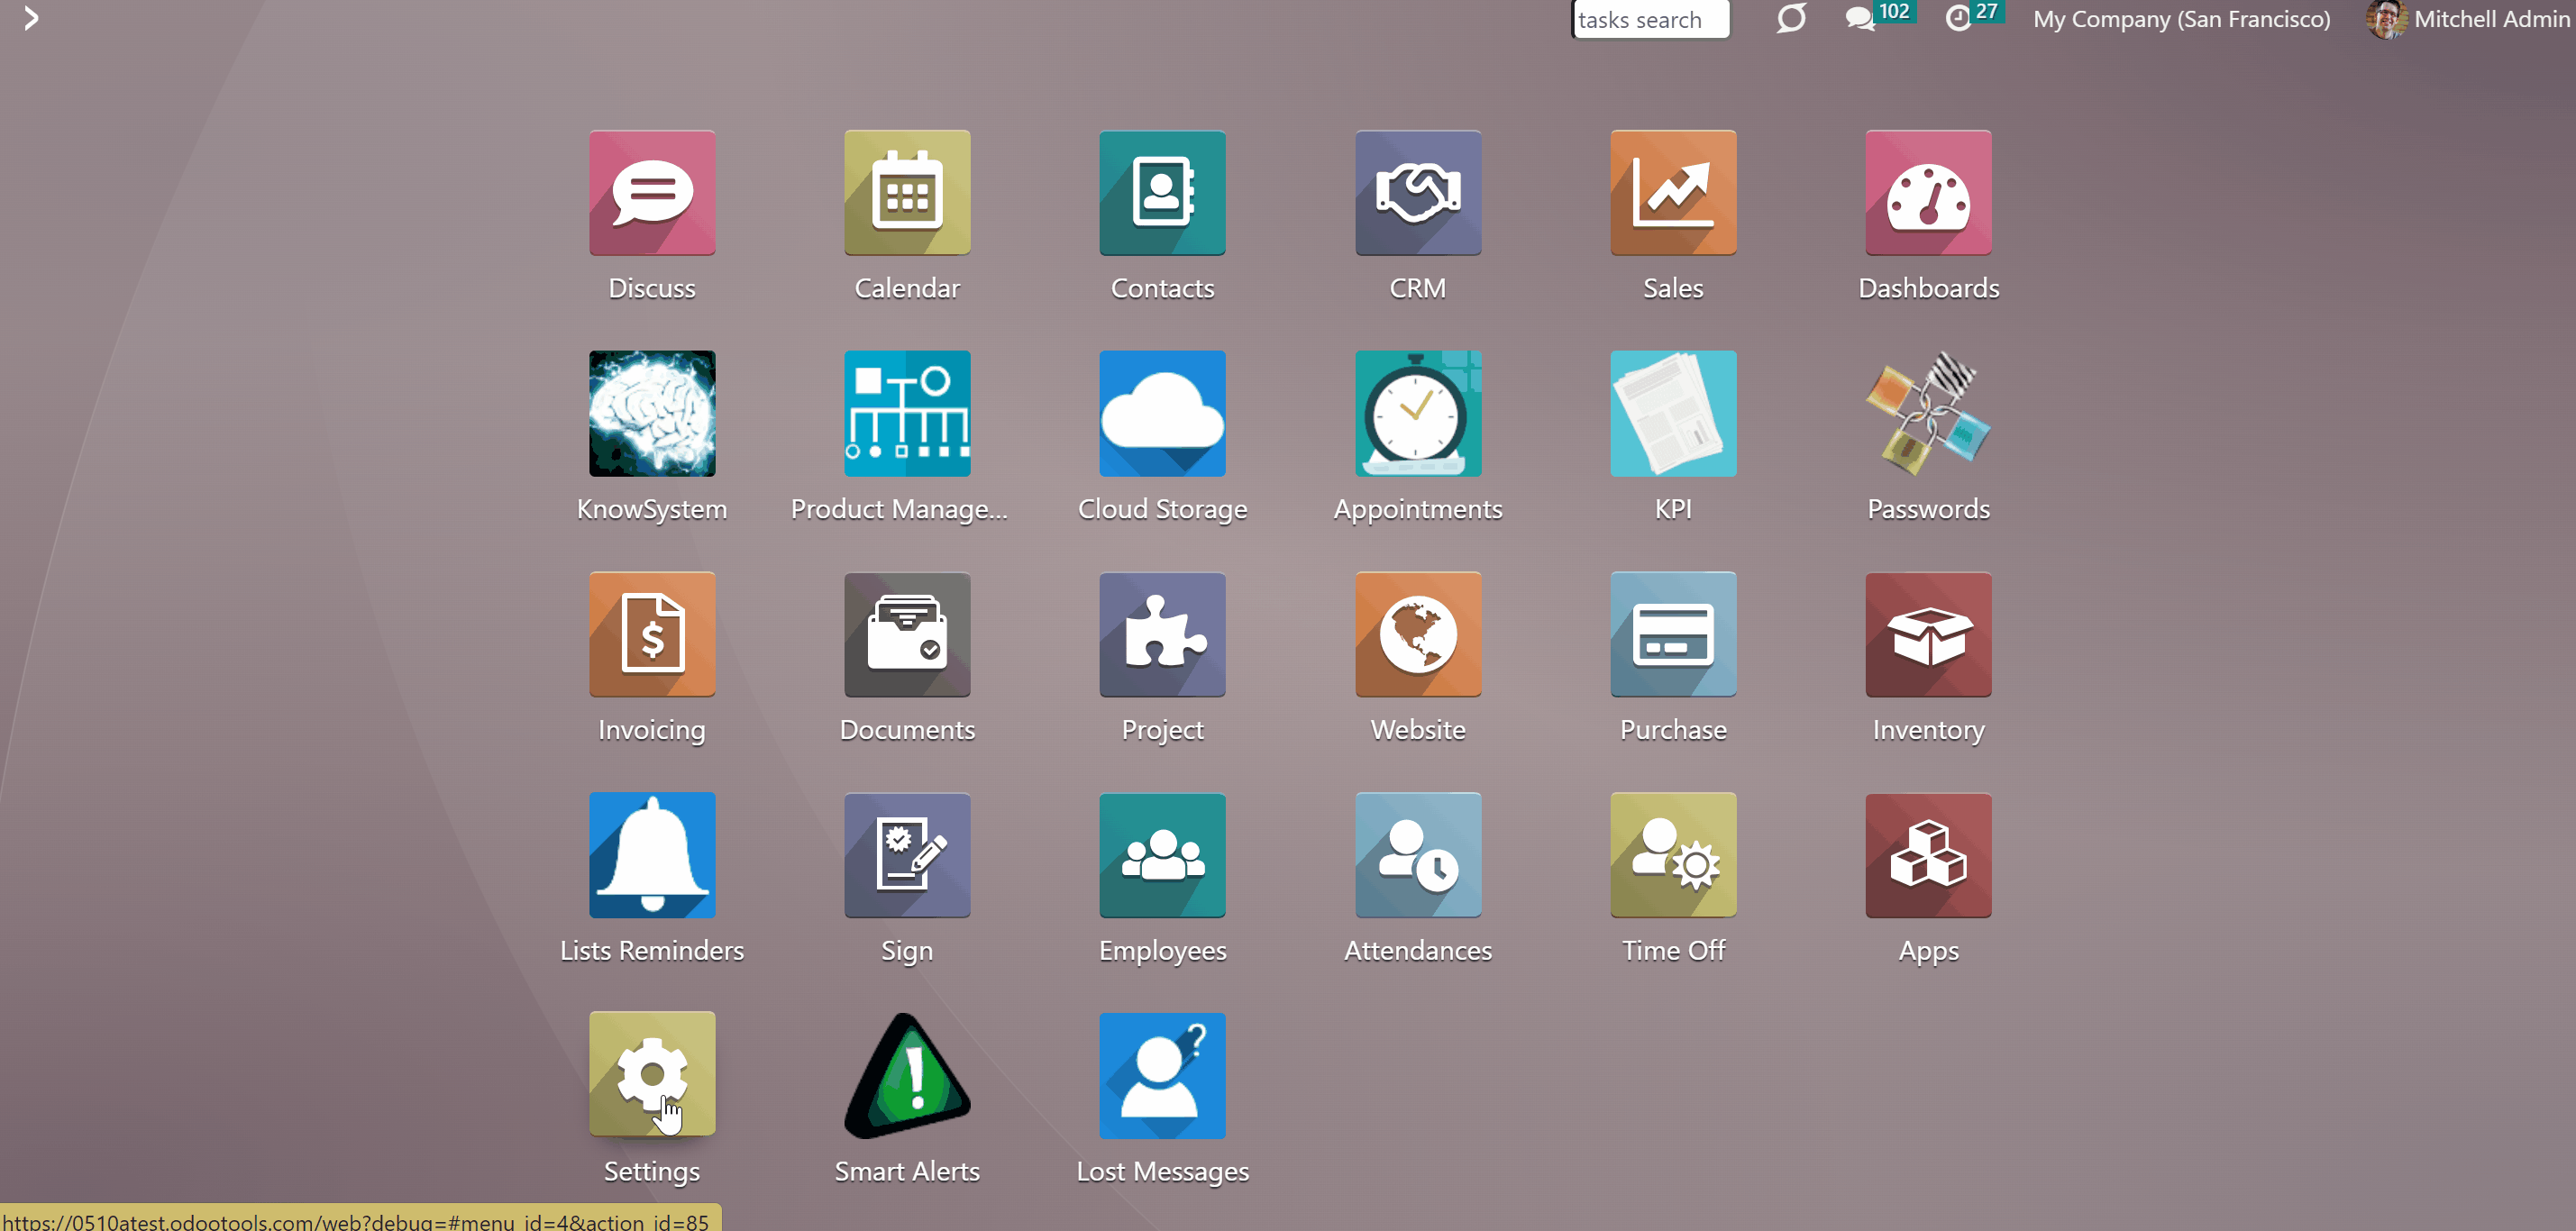The width and height of the screenshot is (2576, 1231).
Task: Open the Cloud Storage app
Action: 1162,413
